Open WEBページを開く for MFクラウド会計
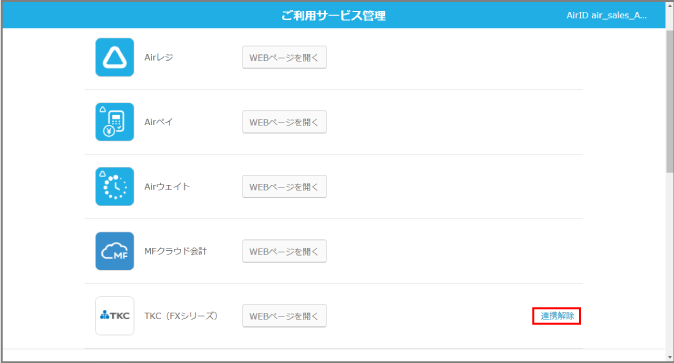This screenshot has height=363, width=674. (284, 251)
